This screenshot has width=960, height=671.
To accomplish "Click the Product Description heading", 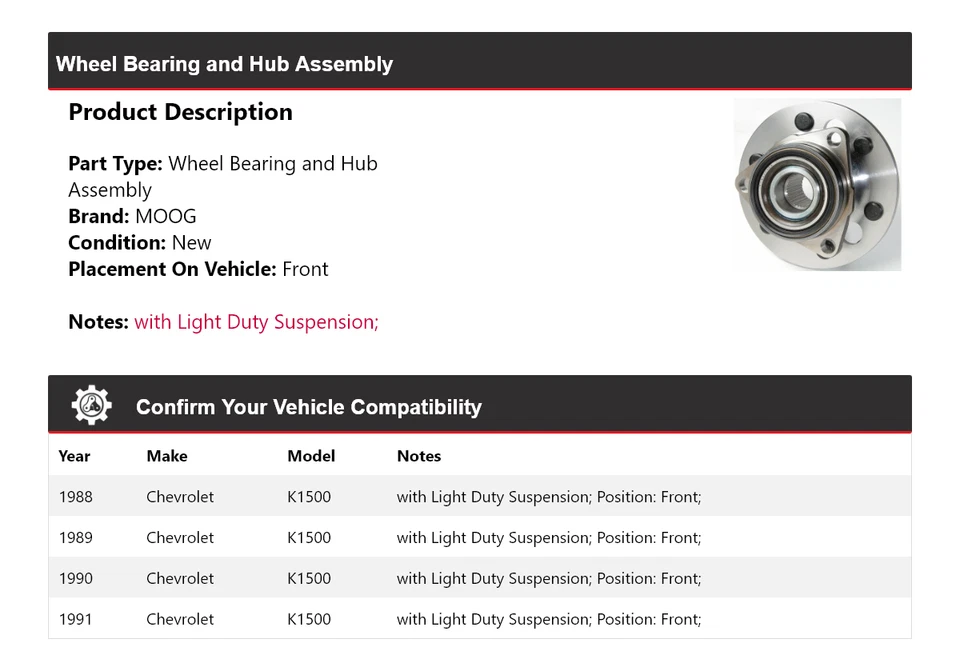I will click(180, 112).
